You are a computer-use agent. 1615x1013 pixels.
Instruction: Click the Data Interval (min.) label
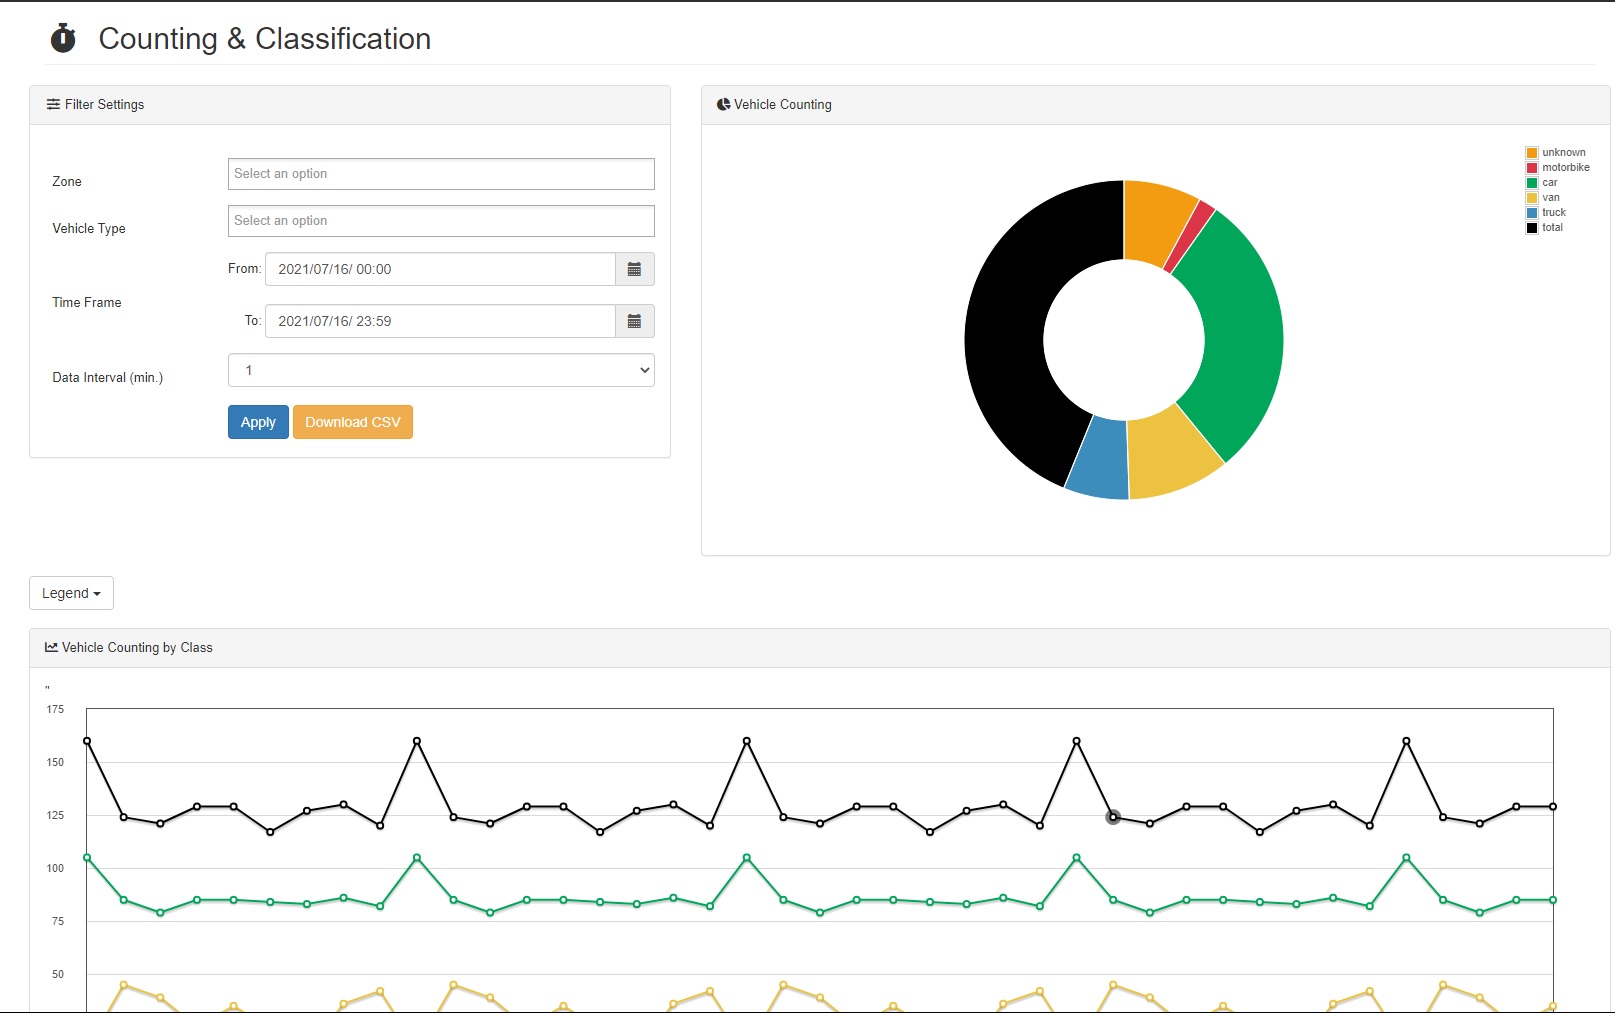(x=108, y=377)
